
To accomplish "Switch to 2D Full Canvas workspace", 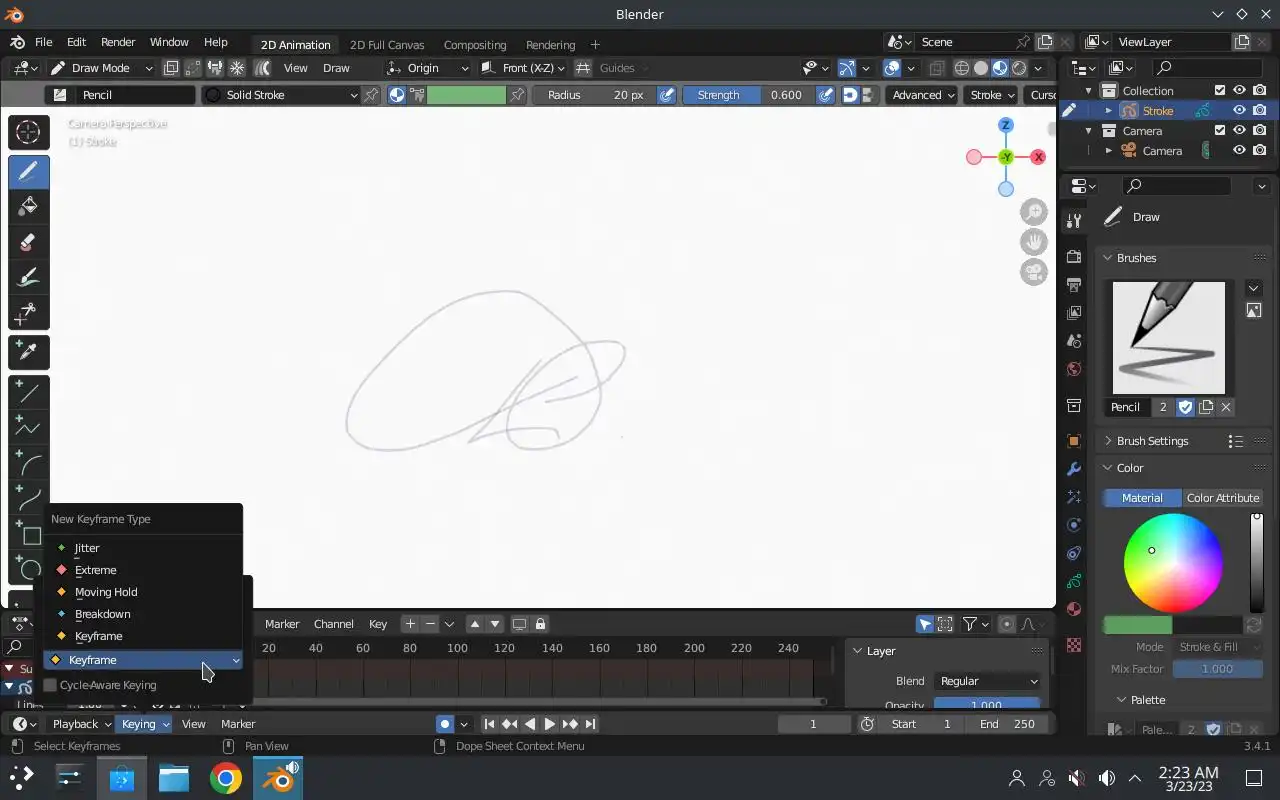I will (387, 45).
